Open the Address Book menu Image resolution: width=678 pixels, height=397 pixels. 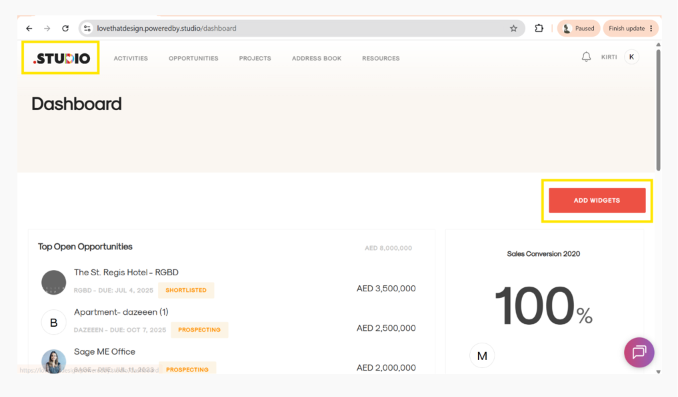(317, 58)
